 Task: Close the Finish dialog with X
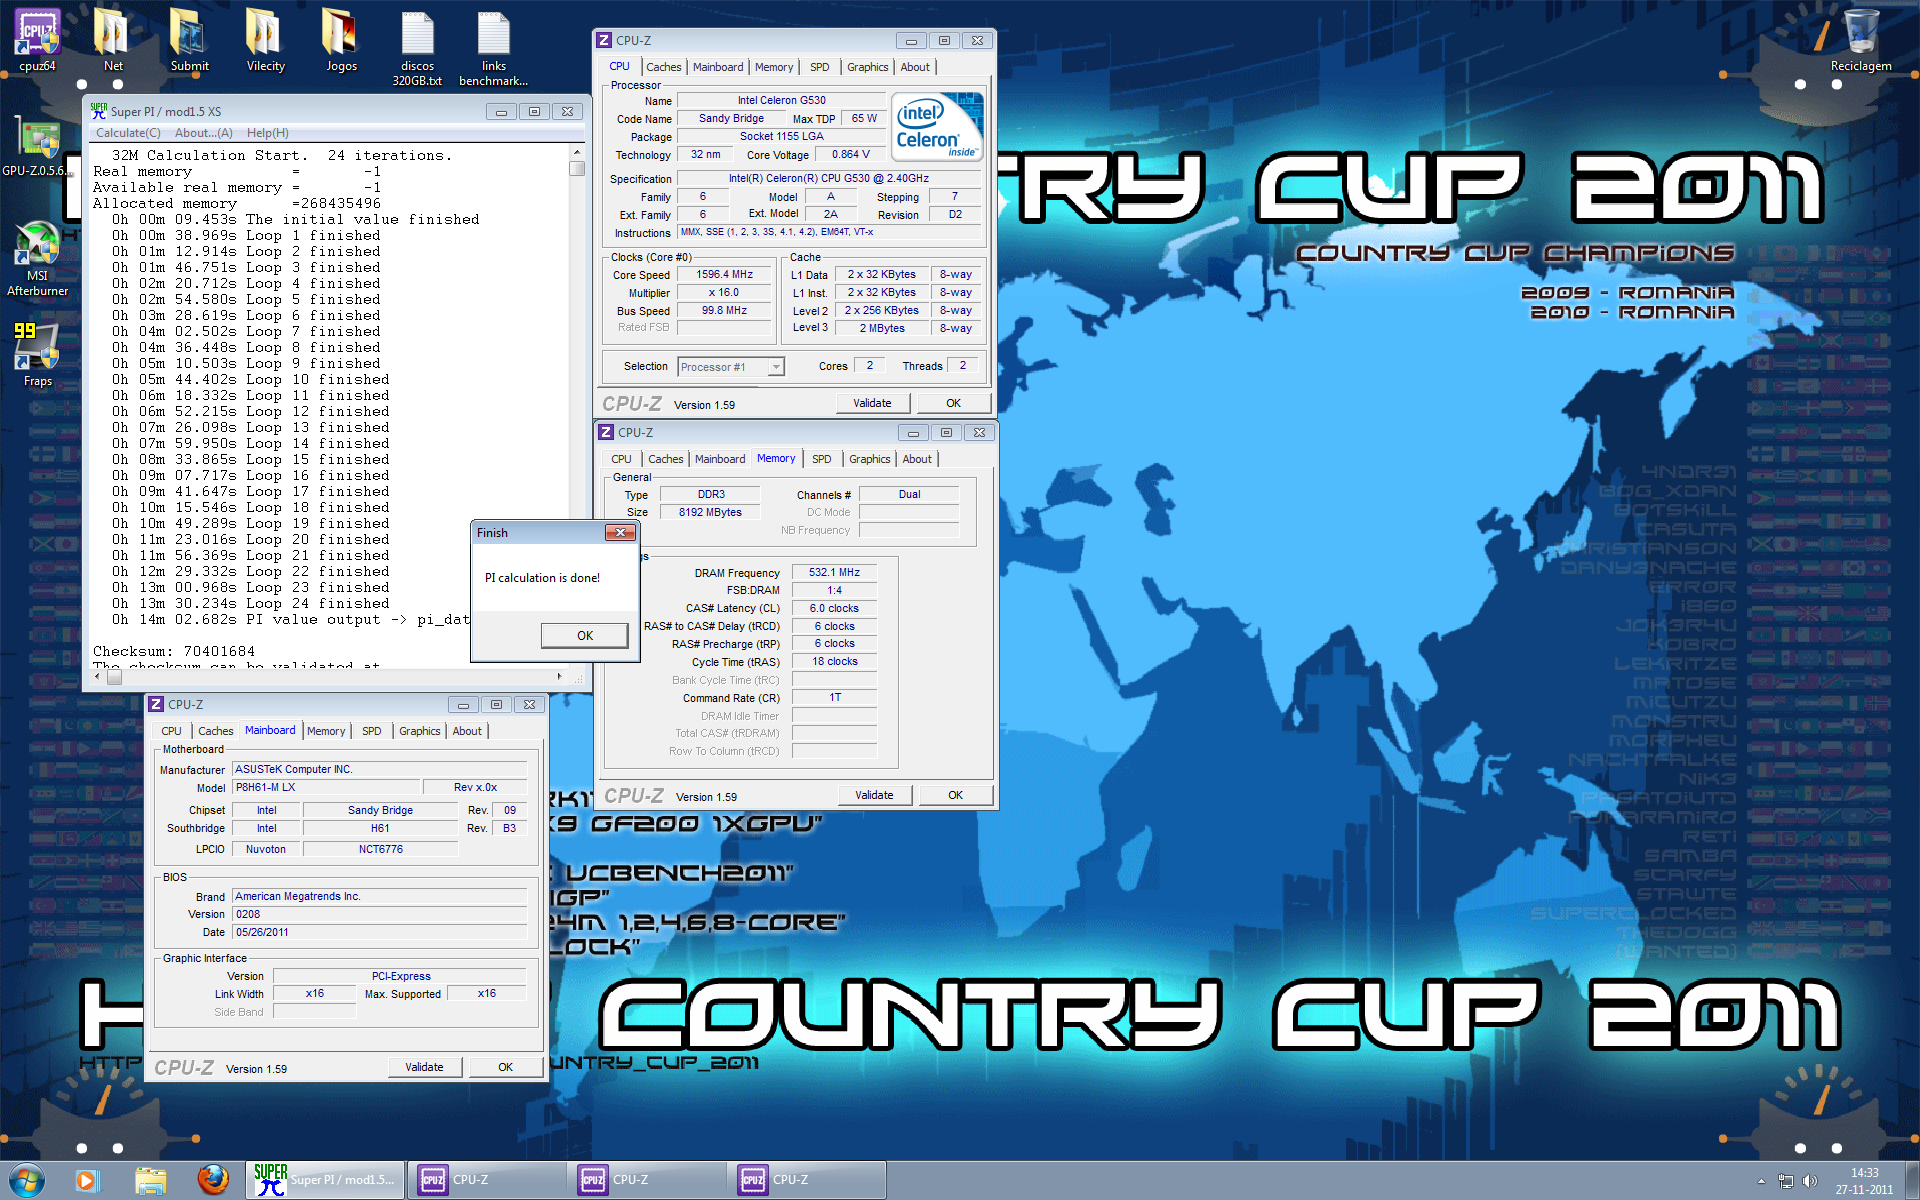coord(620,533)
